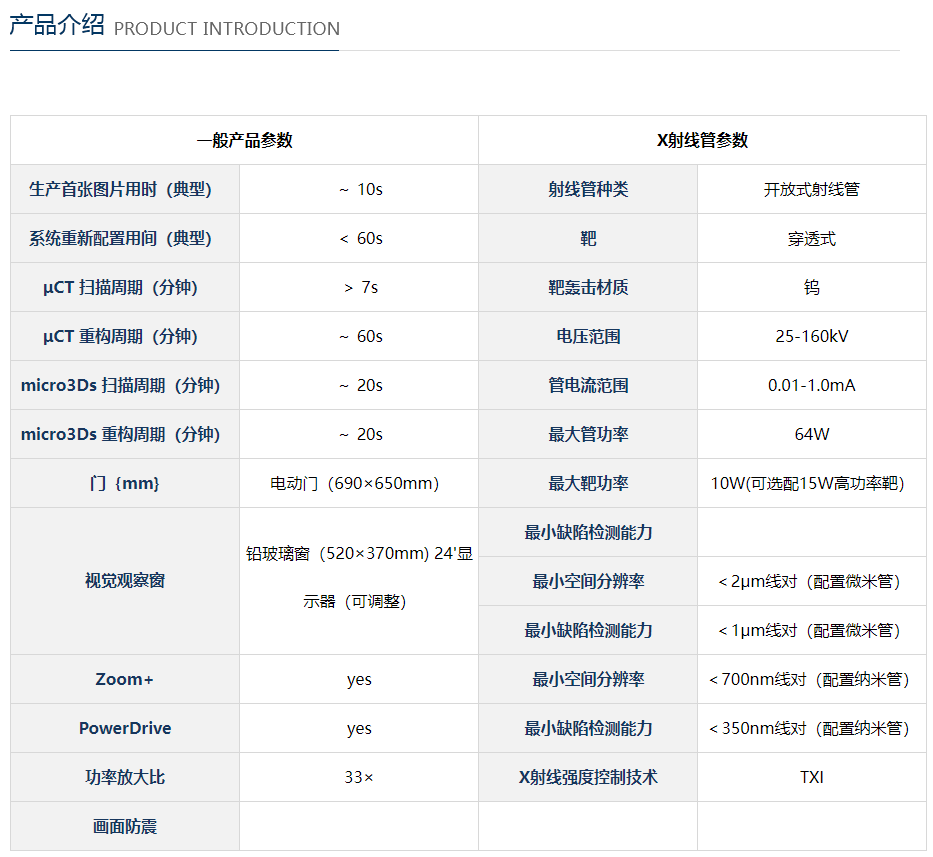Click the 10W(可选配15W高功率靶) cell

tap(807, 484)
